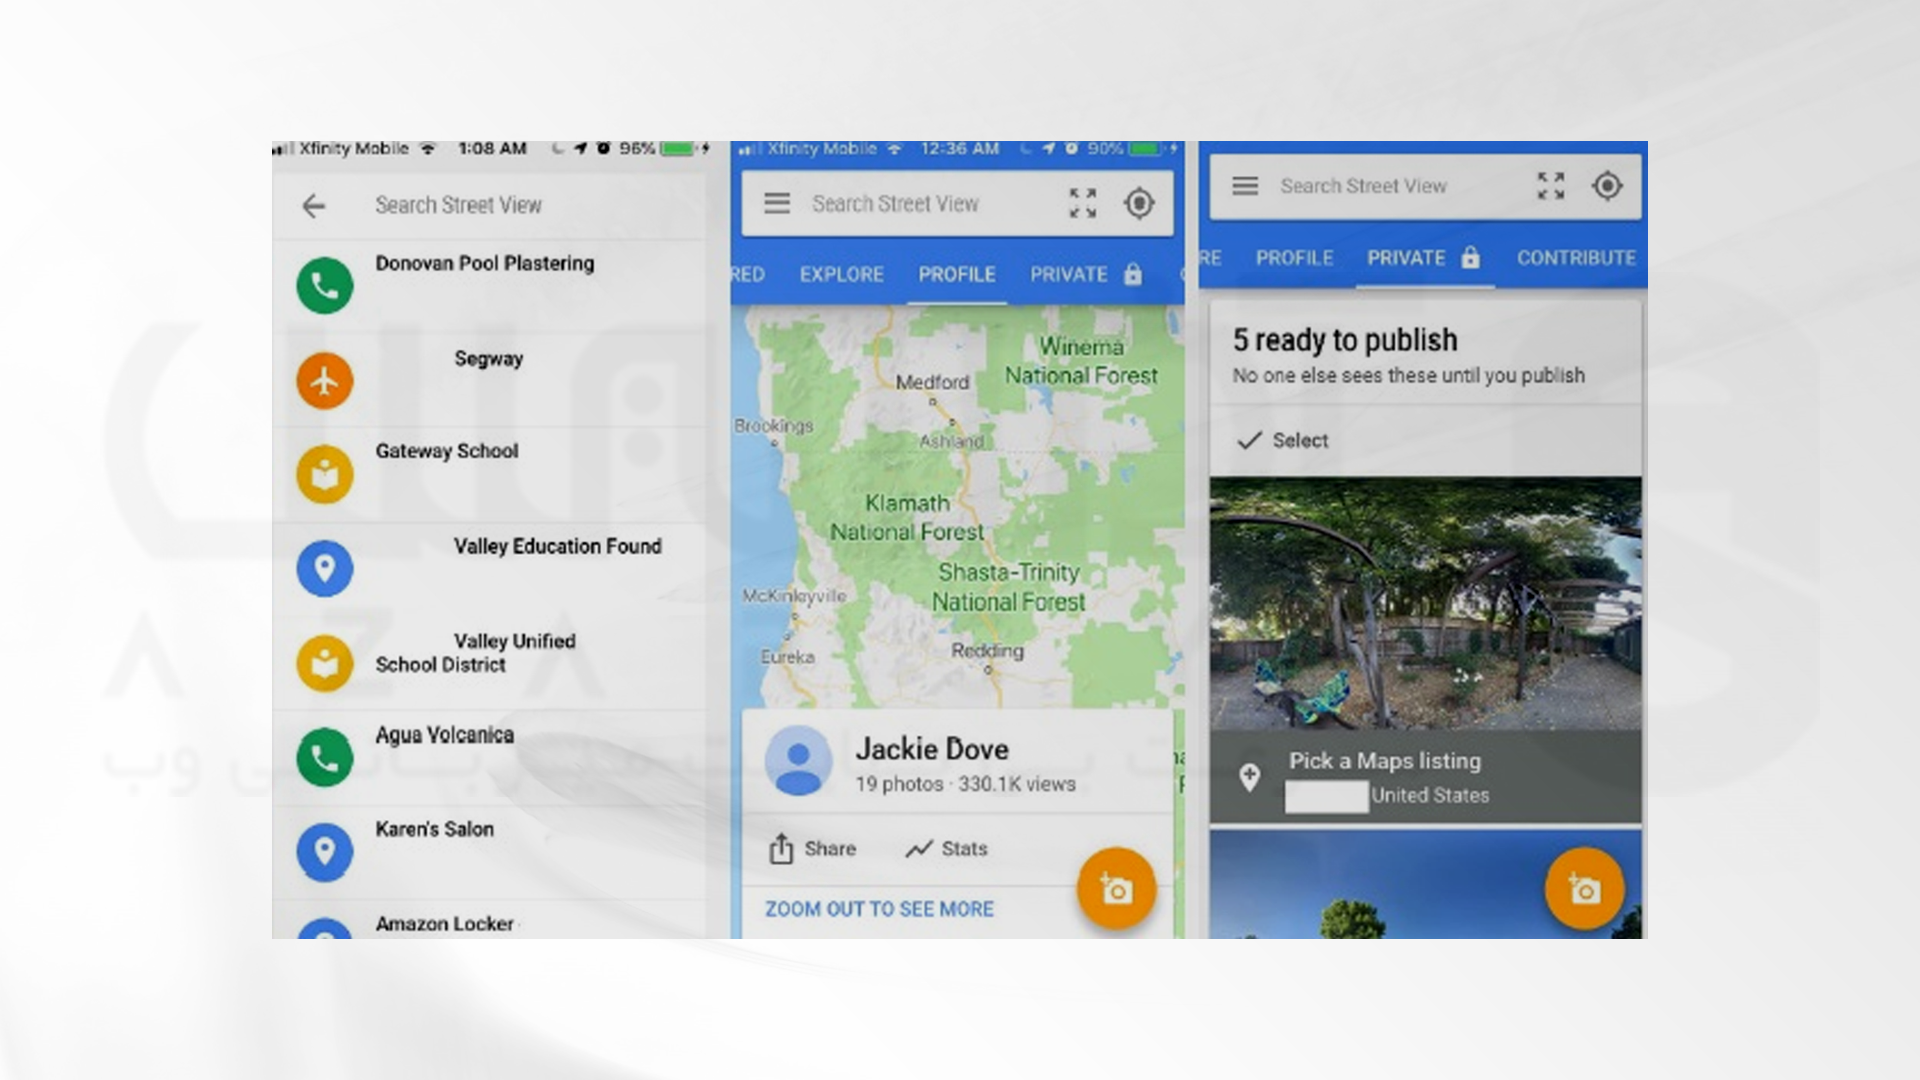Tap the phone icon for Agua Volcanica
The image size is (1920, 1080).
point(324,756)
